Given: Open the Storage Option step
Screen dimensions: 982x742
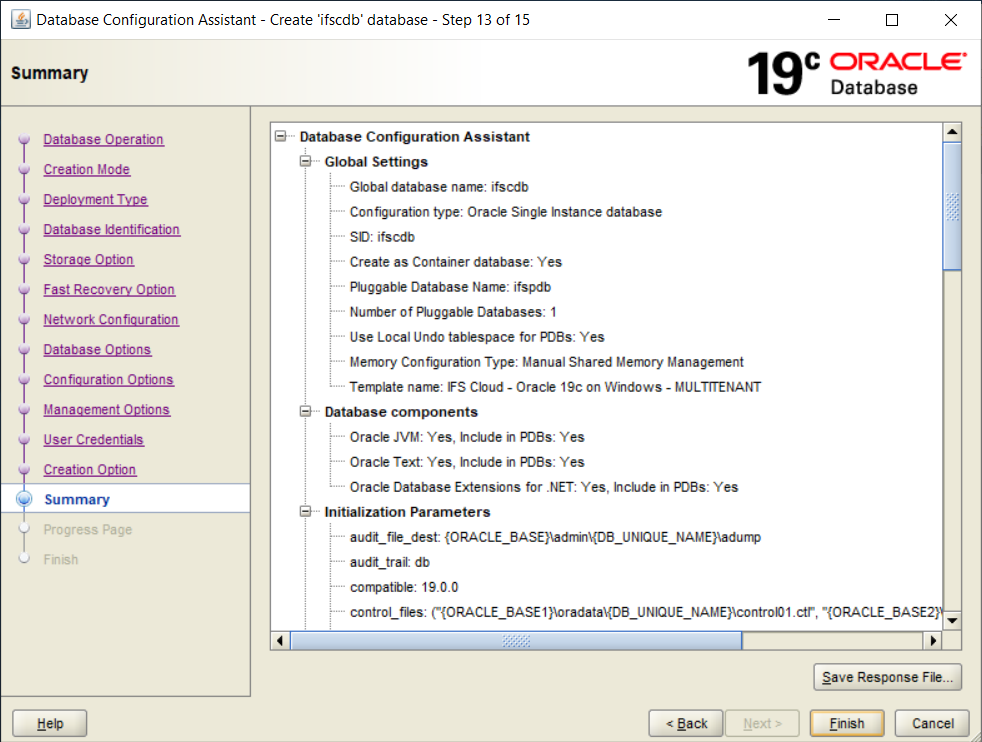Looking at the screenshot, I should (x=88, y=260).
